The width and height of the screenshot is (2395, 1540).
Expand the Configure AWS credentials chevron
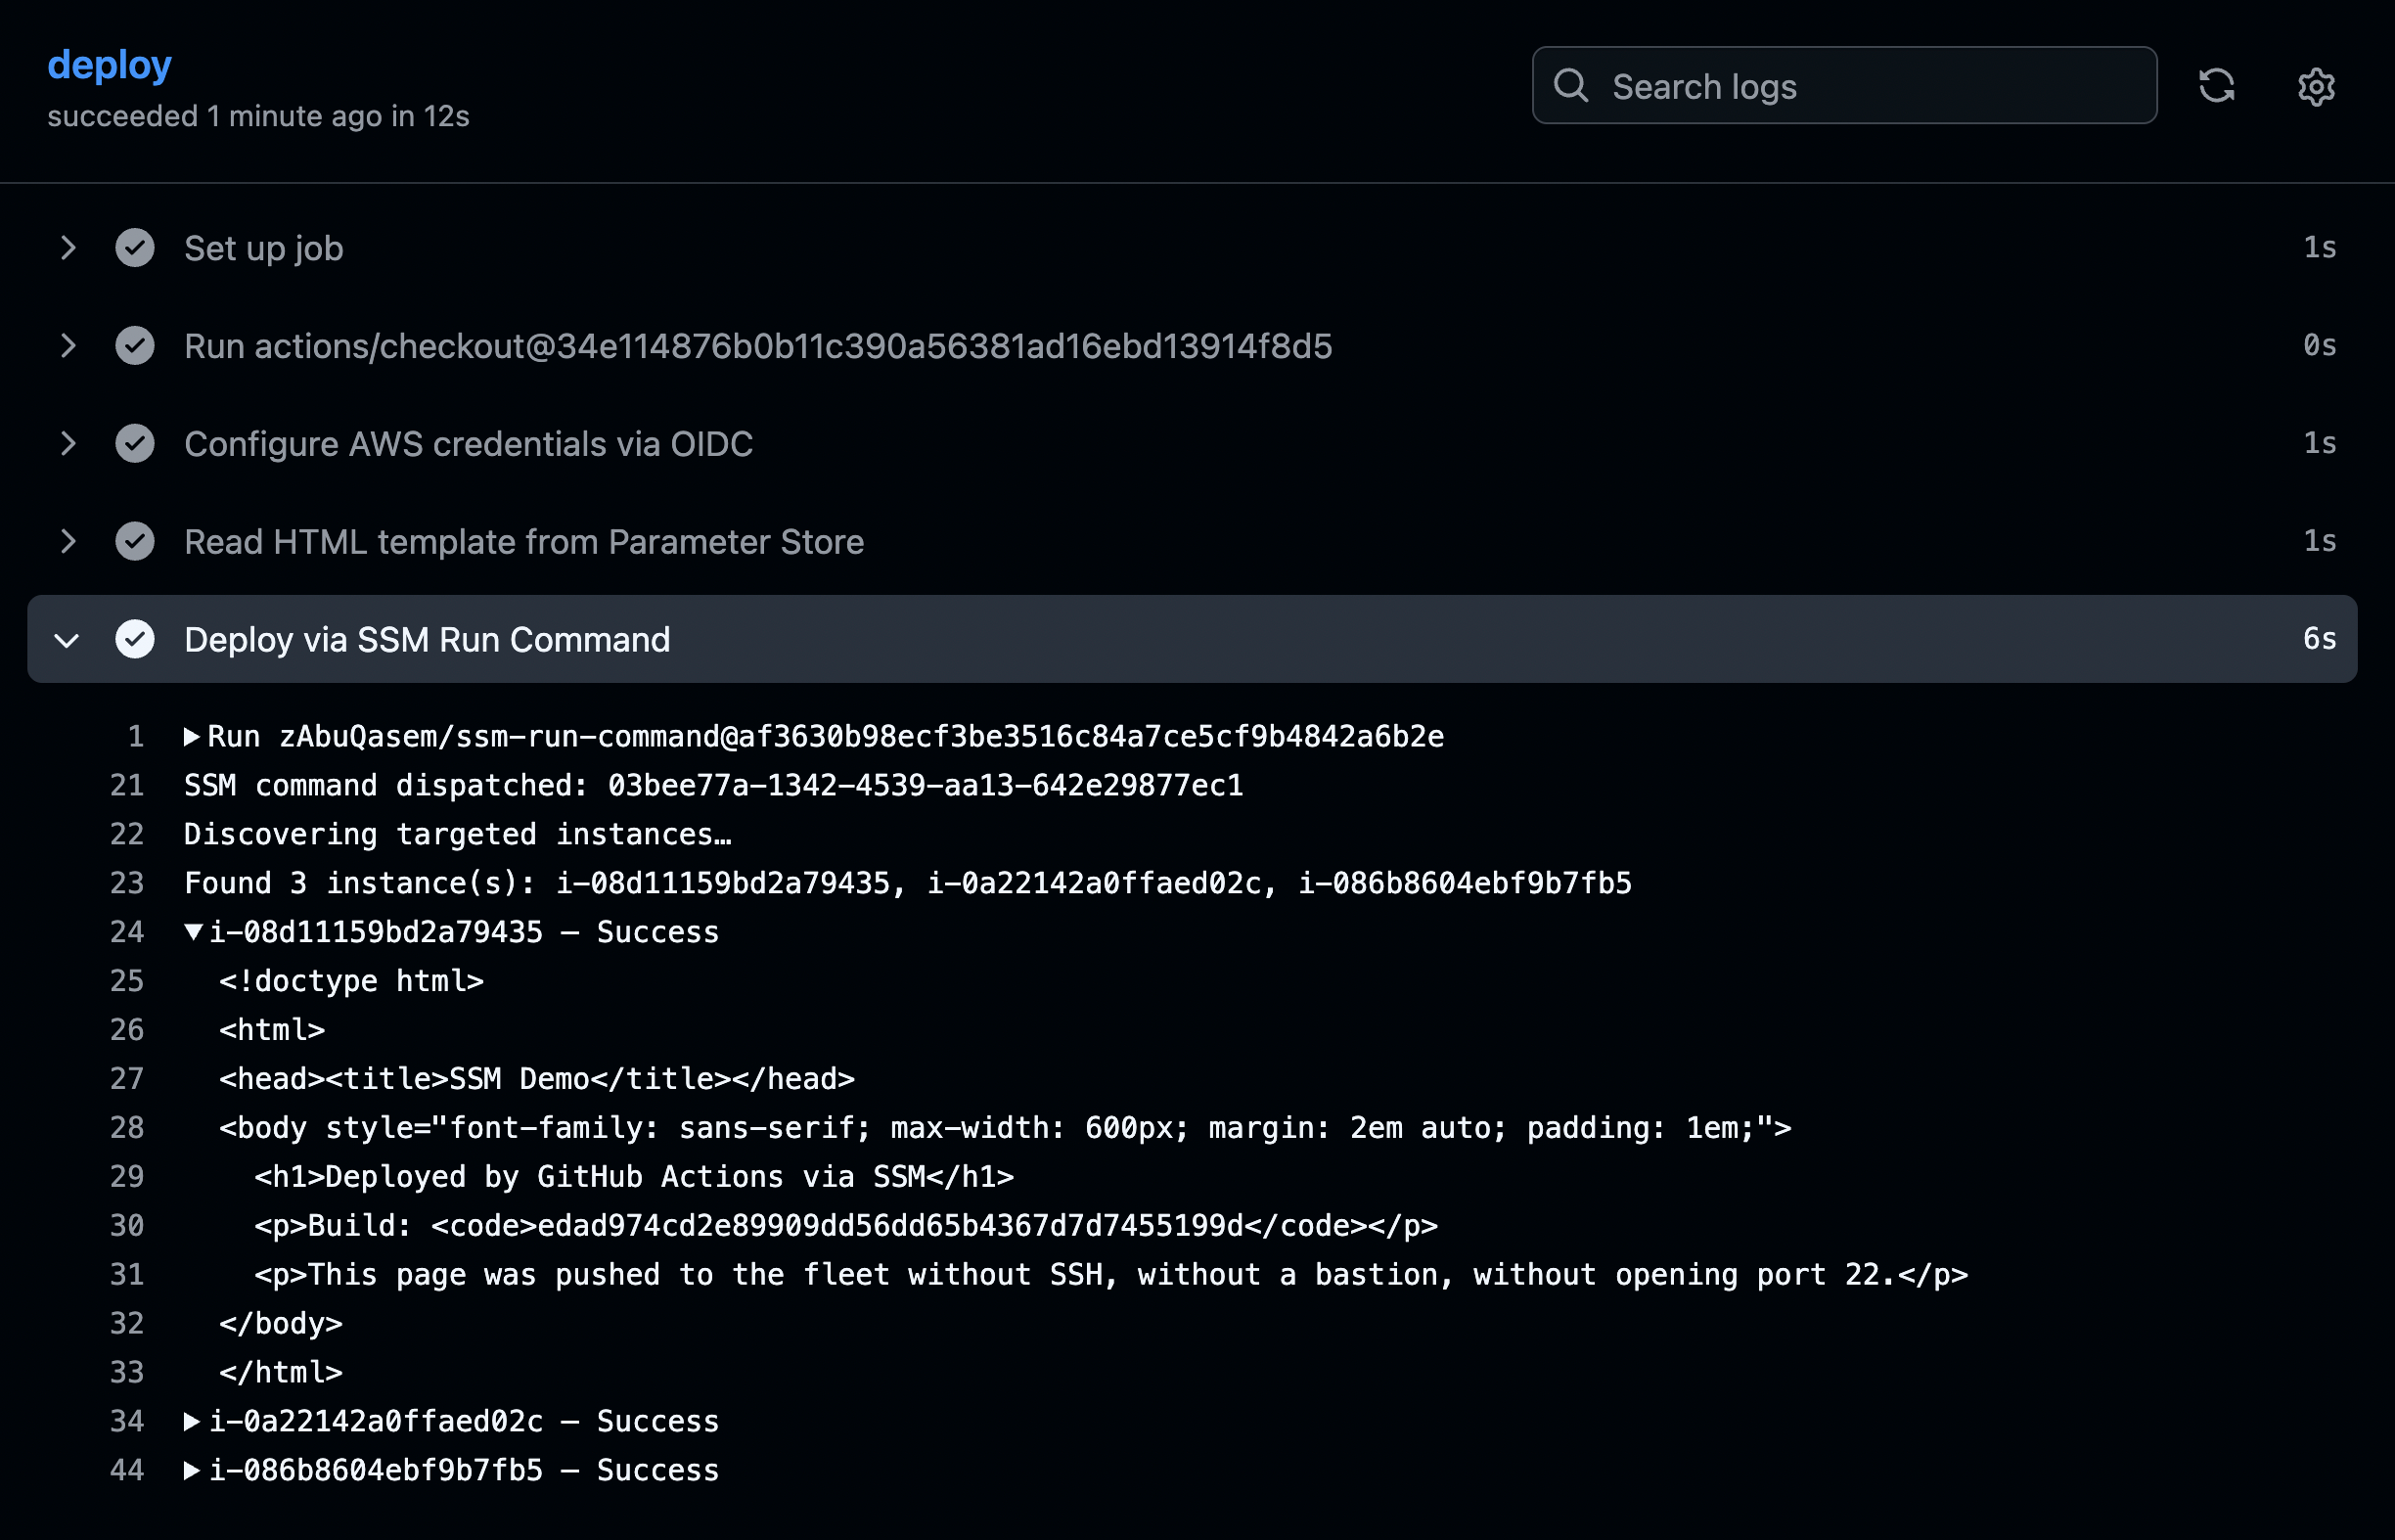(67, 444)
